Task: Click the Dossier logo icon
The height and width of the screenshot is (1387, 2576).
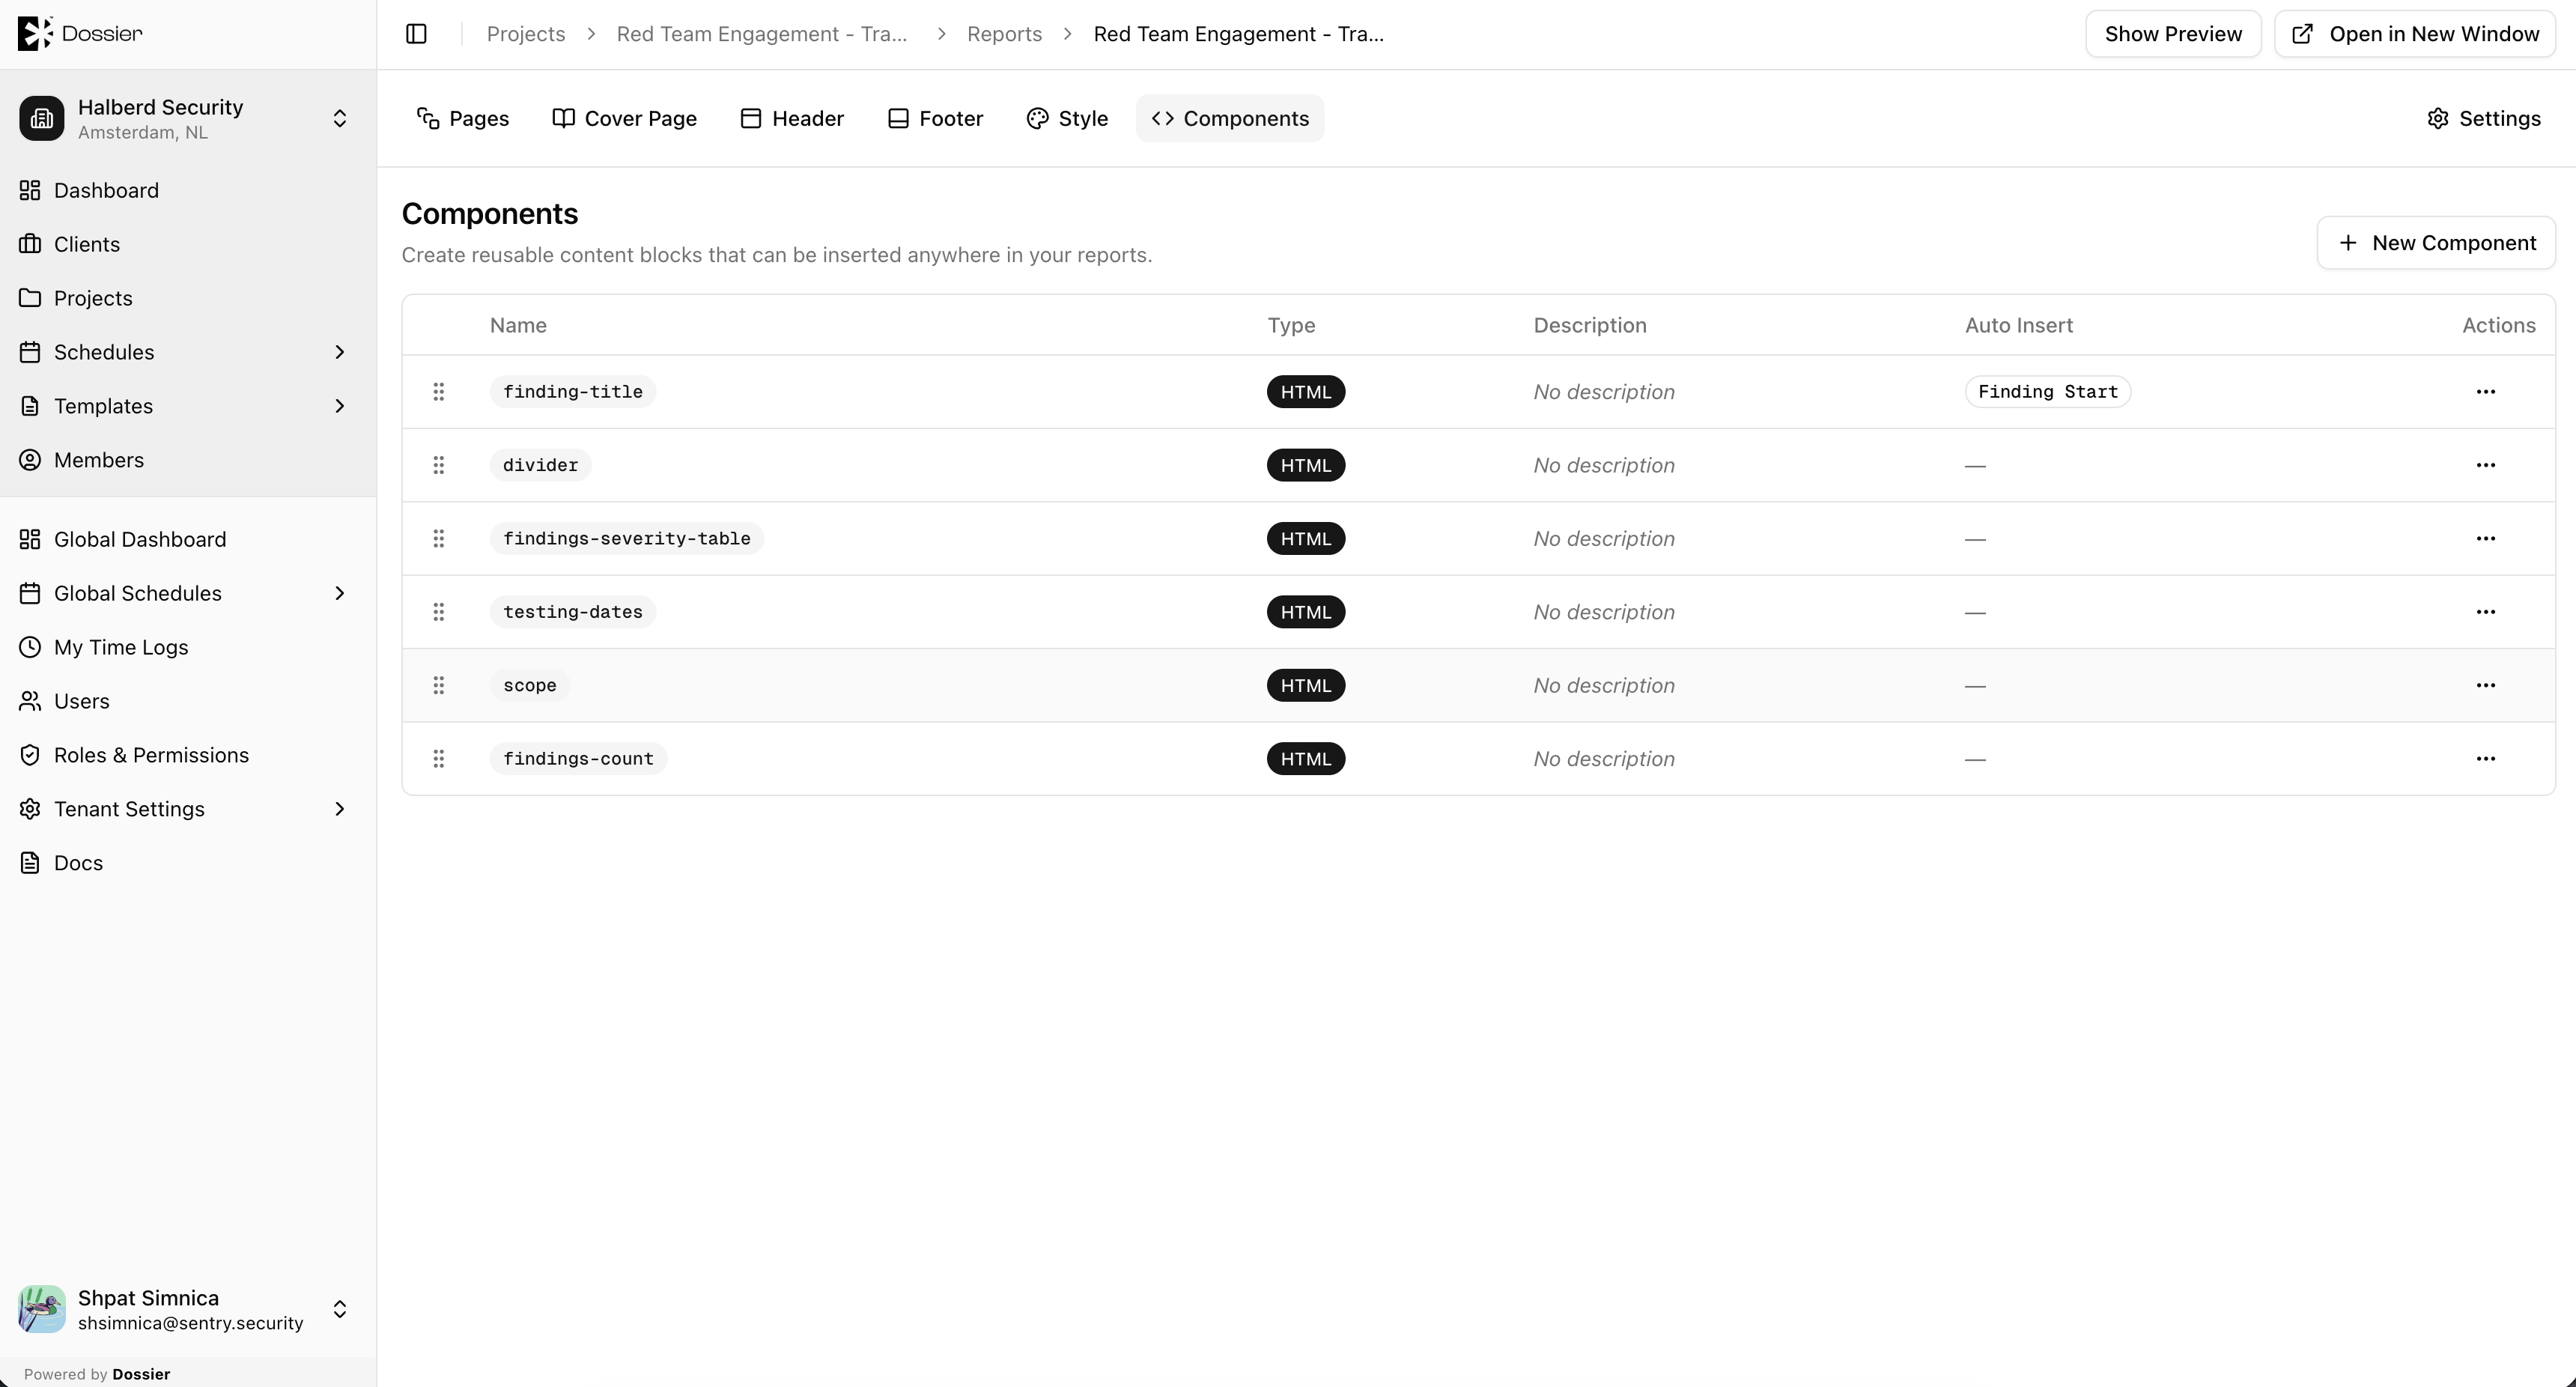Action: (34, 33)
